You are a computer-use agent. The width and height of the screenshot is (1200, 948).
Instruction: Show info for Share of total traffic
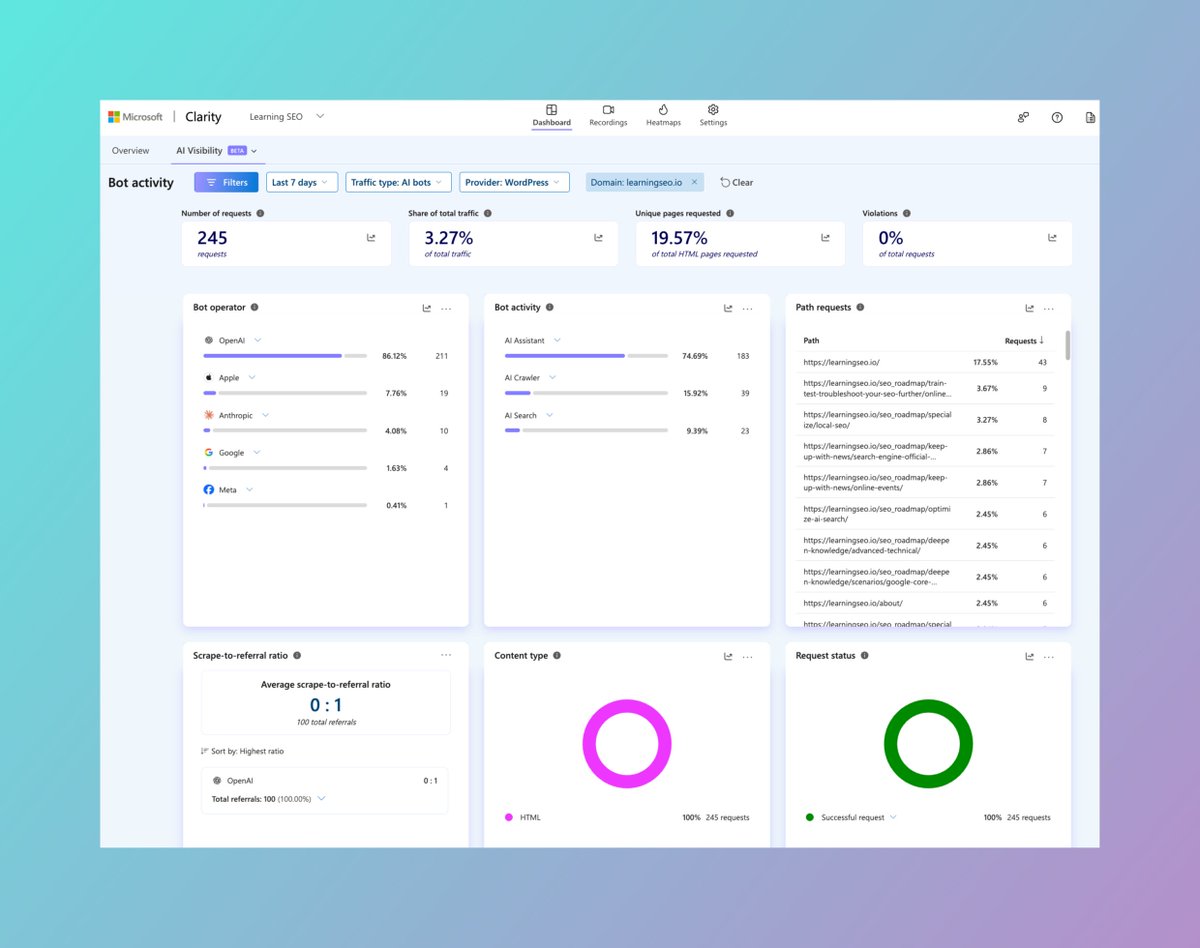(487, 213)
